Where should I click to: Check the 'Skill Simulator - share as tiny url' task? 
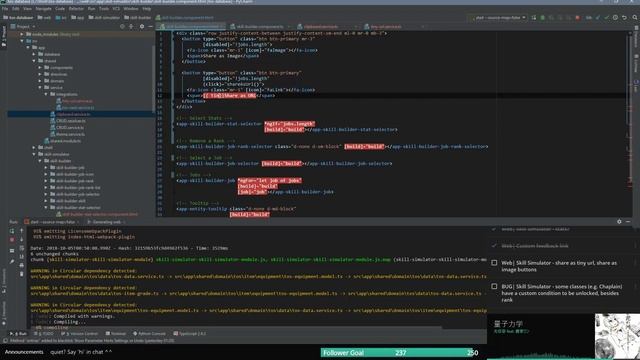(x=494, y=263)
